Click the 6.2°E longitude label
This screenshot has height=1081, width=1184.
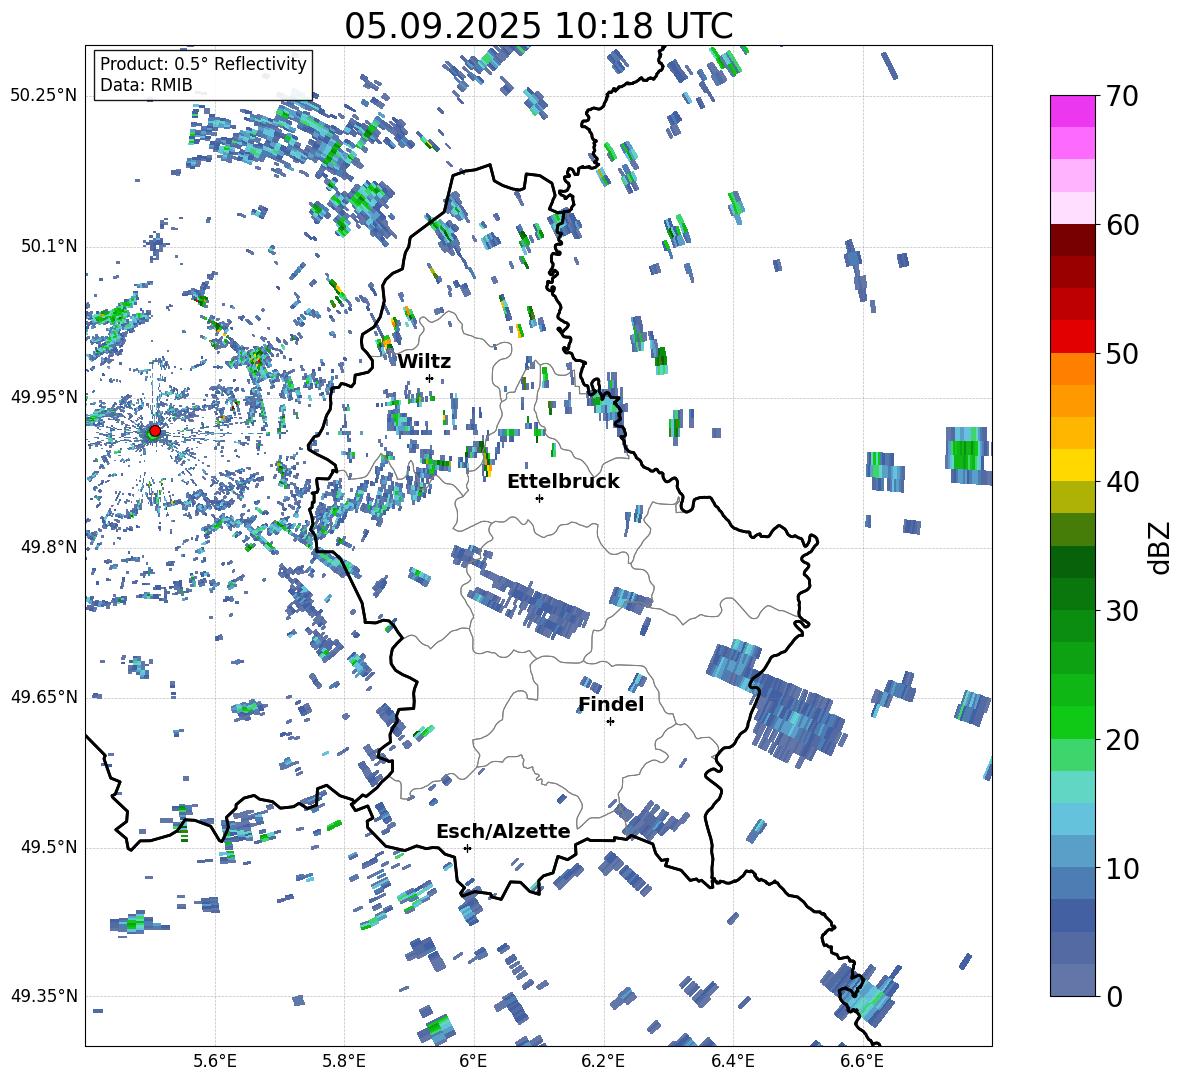click(603, 1061)
